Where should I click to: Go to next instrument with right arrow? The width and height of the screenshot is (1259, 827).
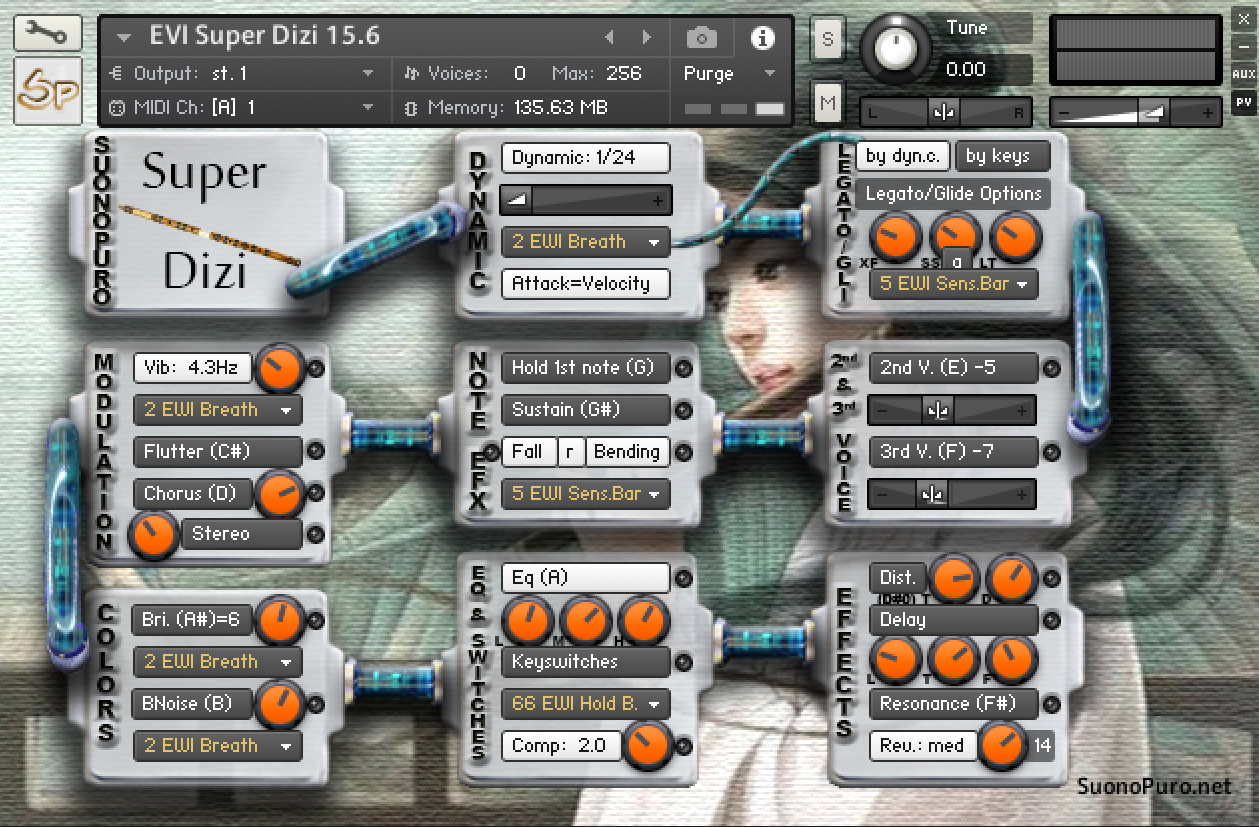coord(646,38)
